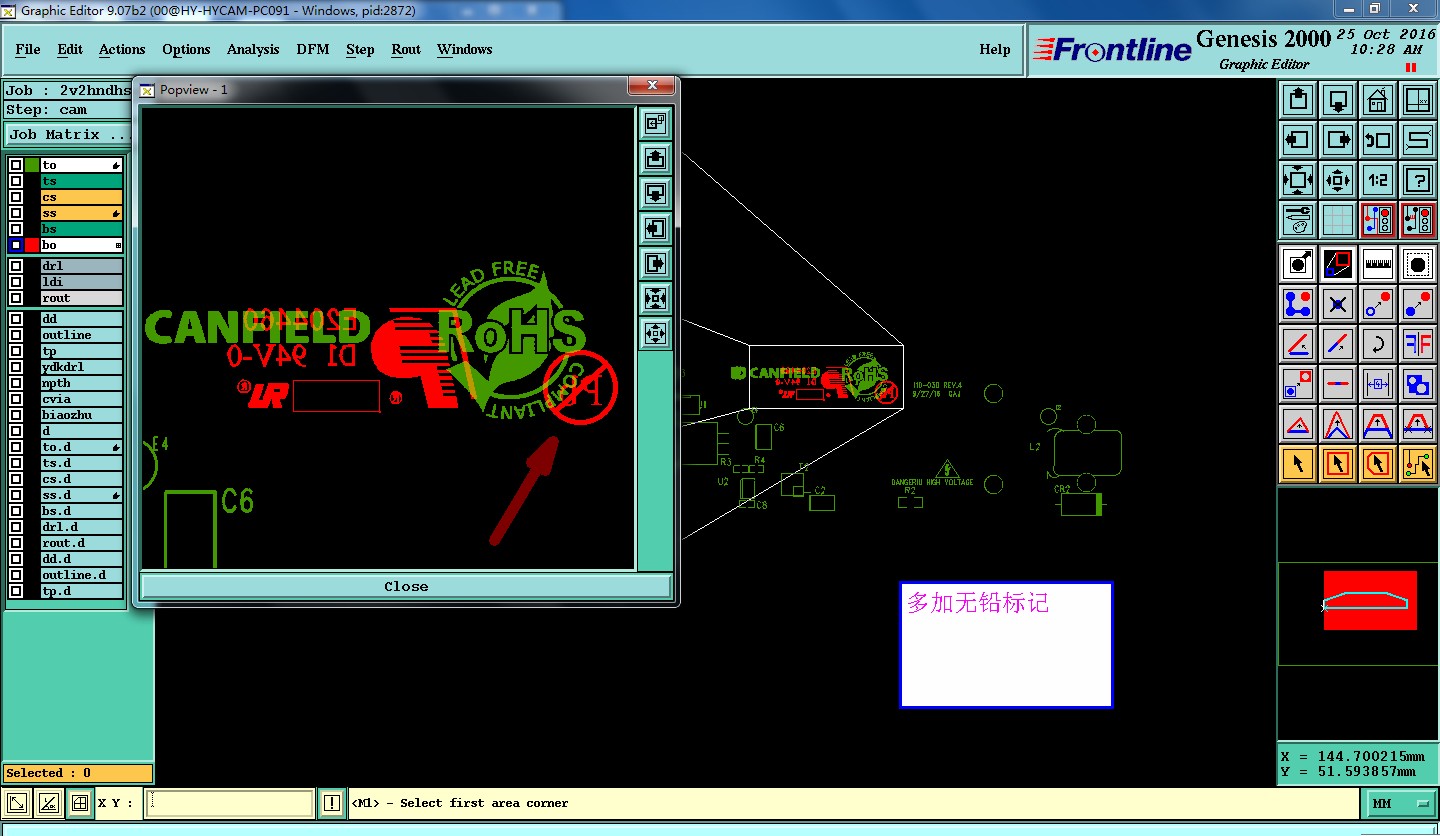Click the Job Matrix button

(68, 134)
